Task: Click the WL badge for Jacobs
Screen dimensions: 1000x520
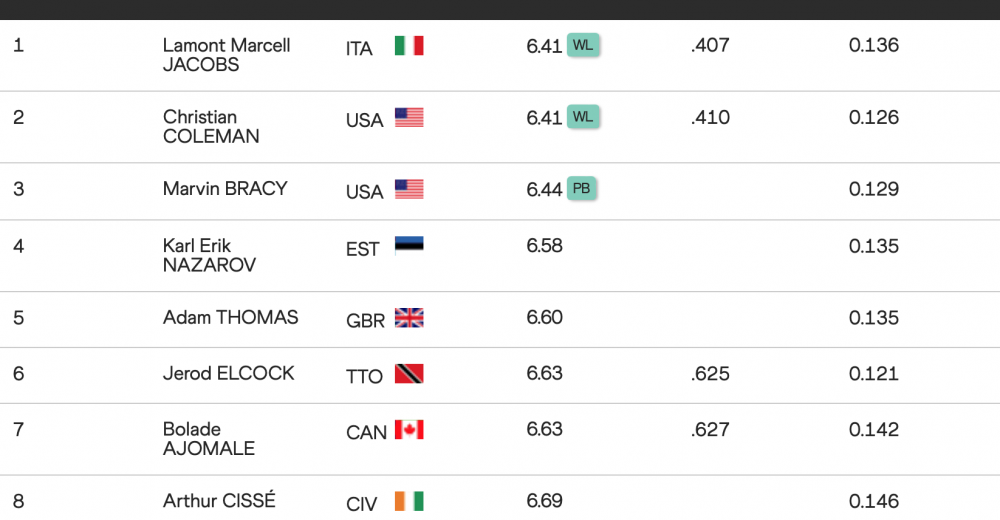Action: 583,45
